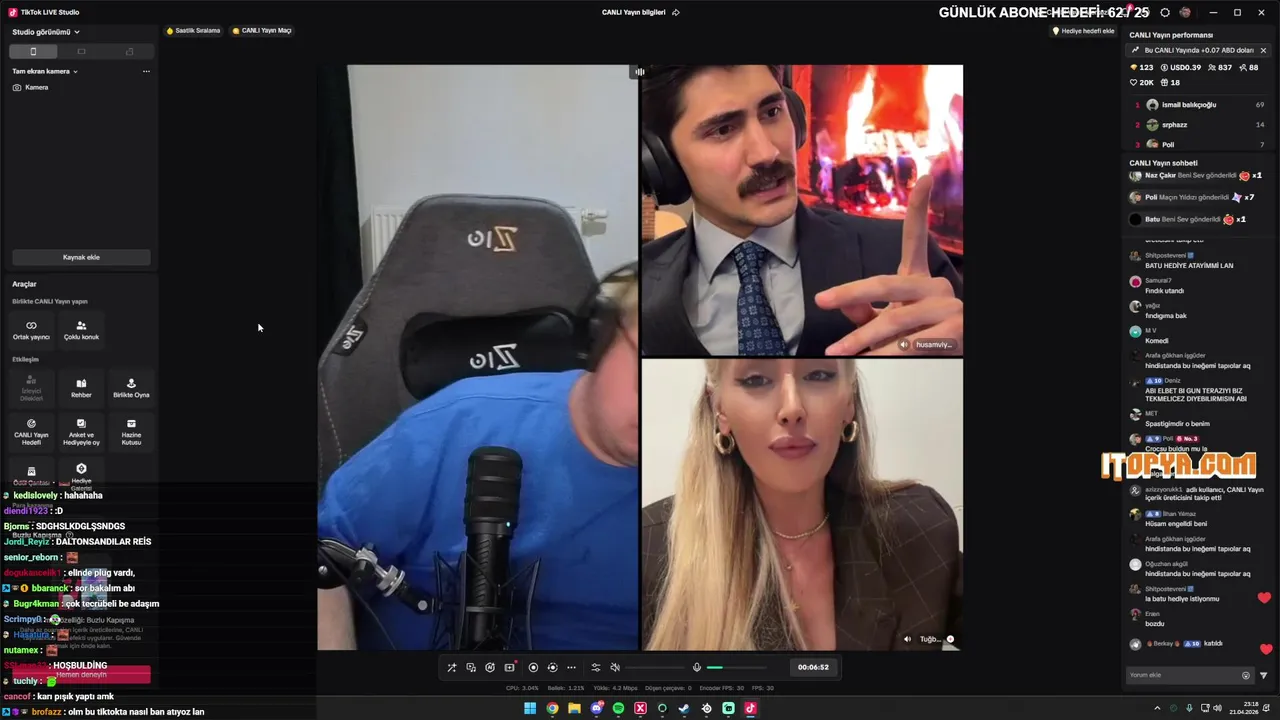Open the Çoklu konuk tool

[x=81, y=330]
